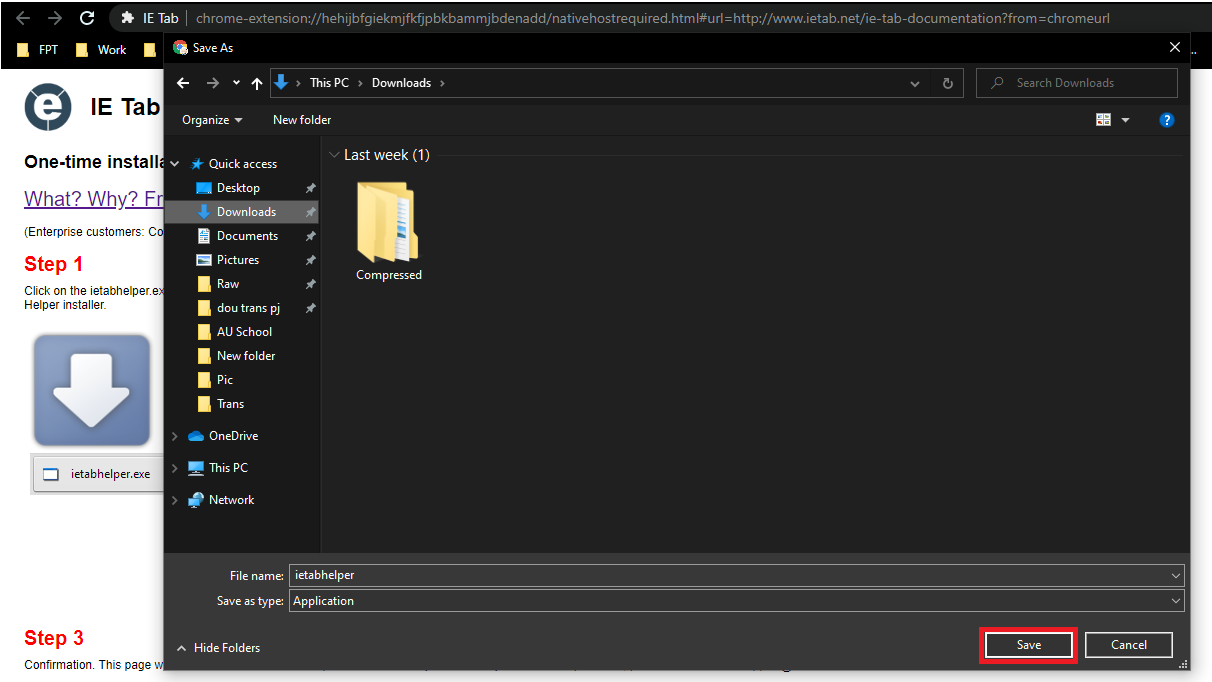The height and width of the screenshot is (682, 1212).
Task: Click the large download arrow image
Action: click(x=92, y=390)
